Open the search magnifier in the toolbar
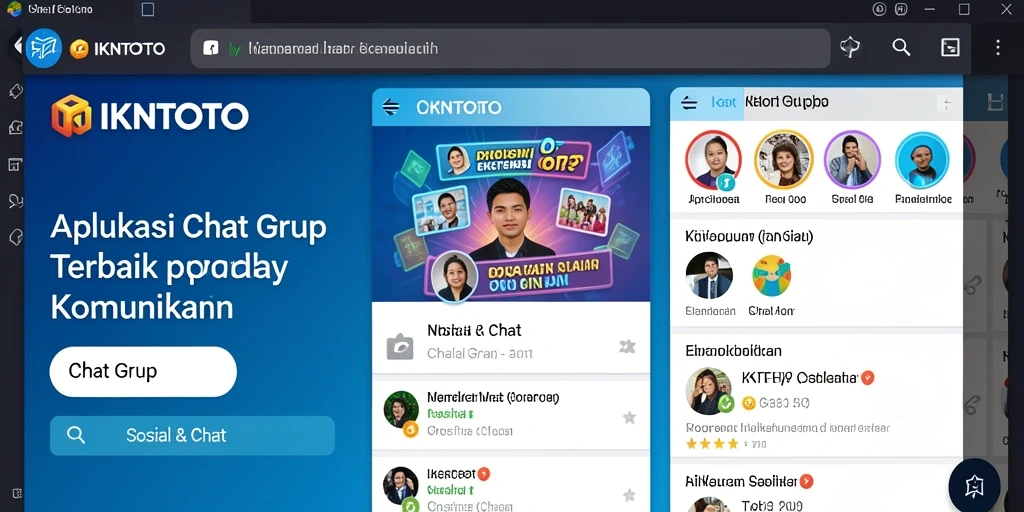This screenshot has width=1024, height=512. pos(901,47)
